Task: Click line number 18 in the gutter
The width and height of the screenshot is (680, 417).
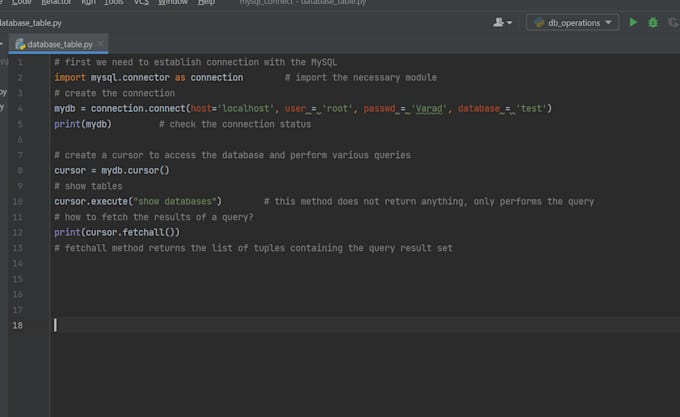Action: click(x=17, y=326)
